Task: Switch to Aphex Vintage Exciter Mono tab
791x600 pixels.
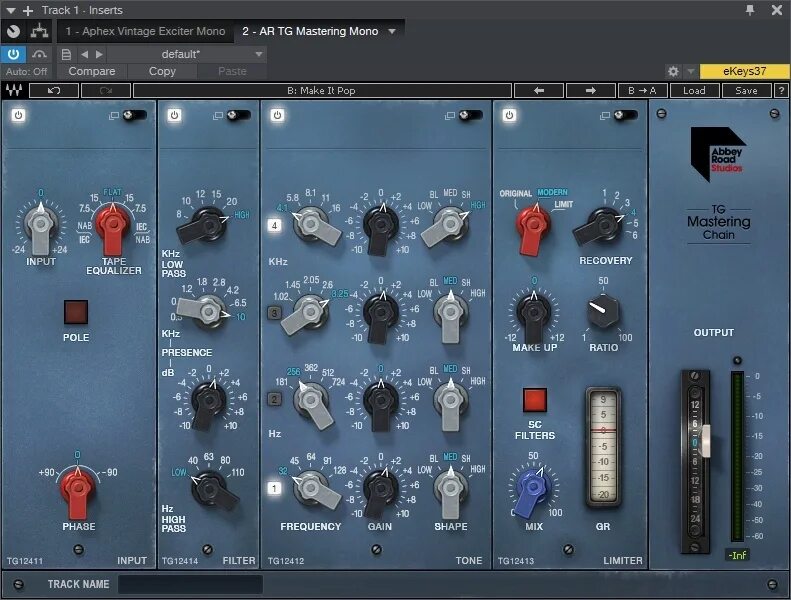Action: 145,31
